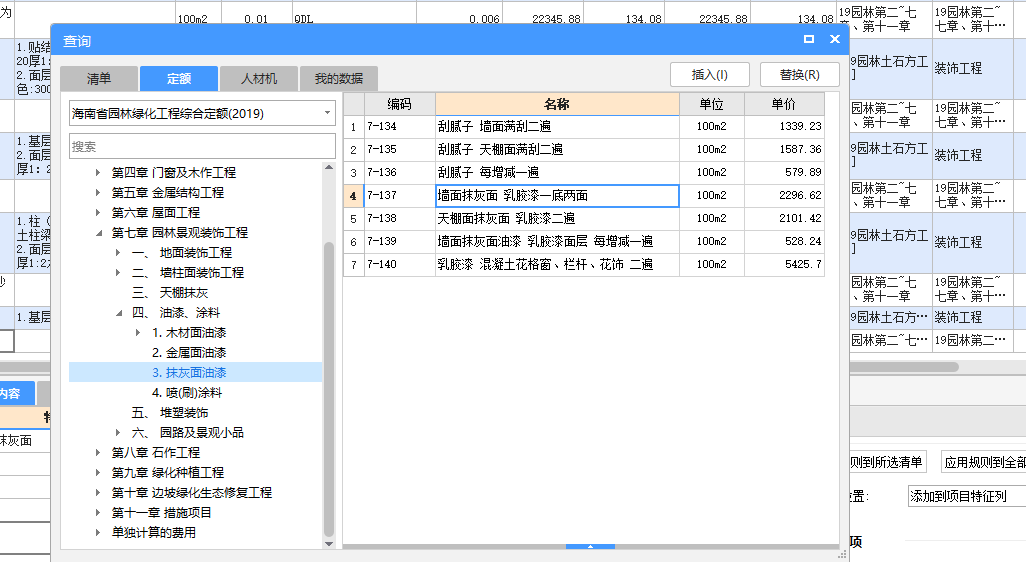Click 添加到项目特征列 field in background window
Image resolution: width=1026 pixels, height=562 pixels.
coord(966,496)
